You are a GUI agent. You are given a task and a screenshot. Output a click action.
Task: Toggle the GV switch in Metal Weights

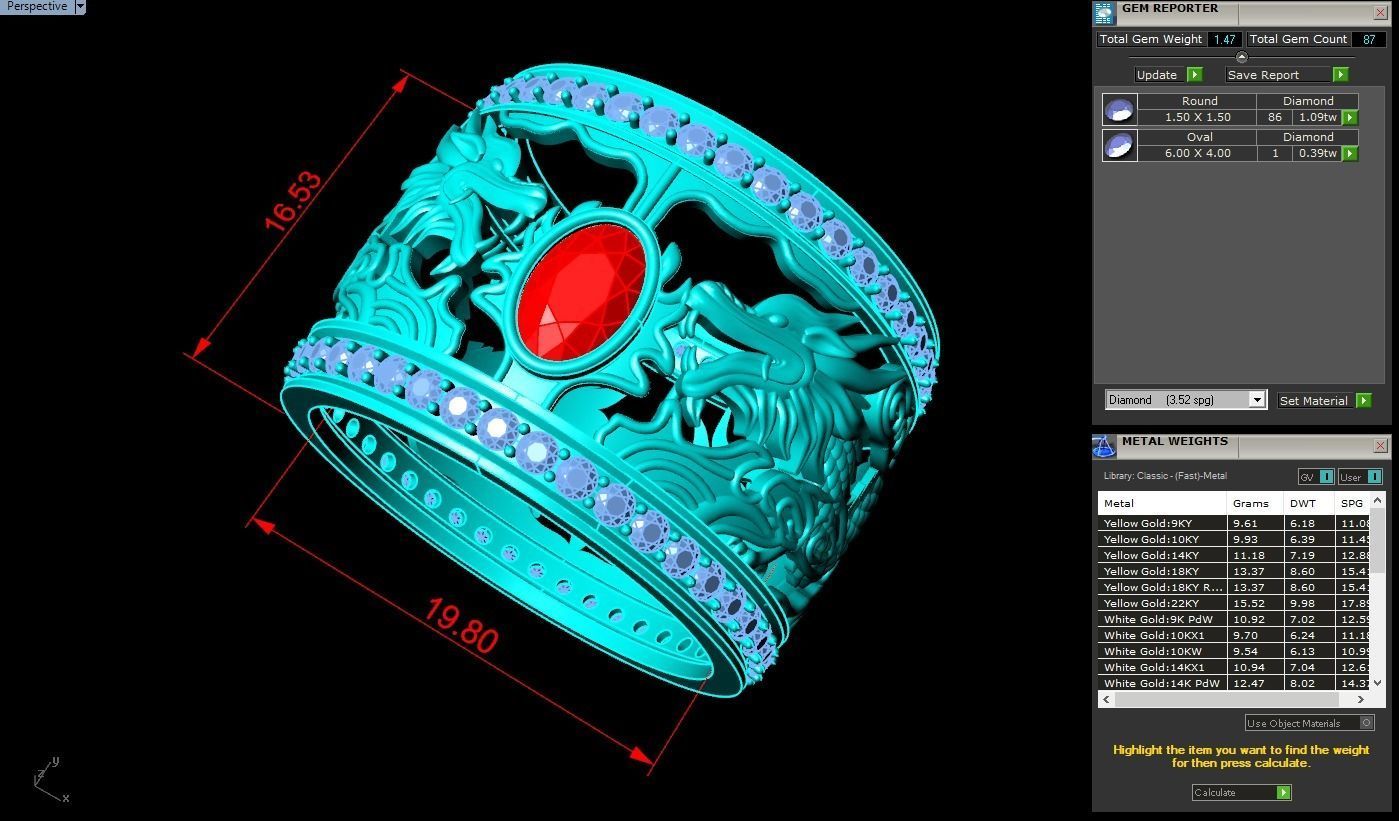[1316, 477]
